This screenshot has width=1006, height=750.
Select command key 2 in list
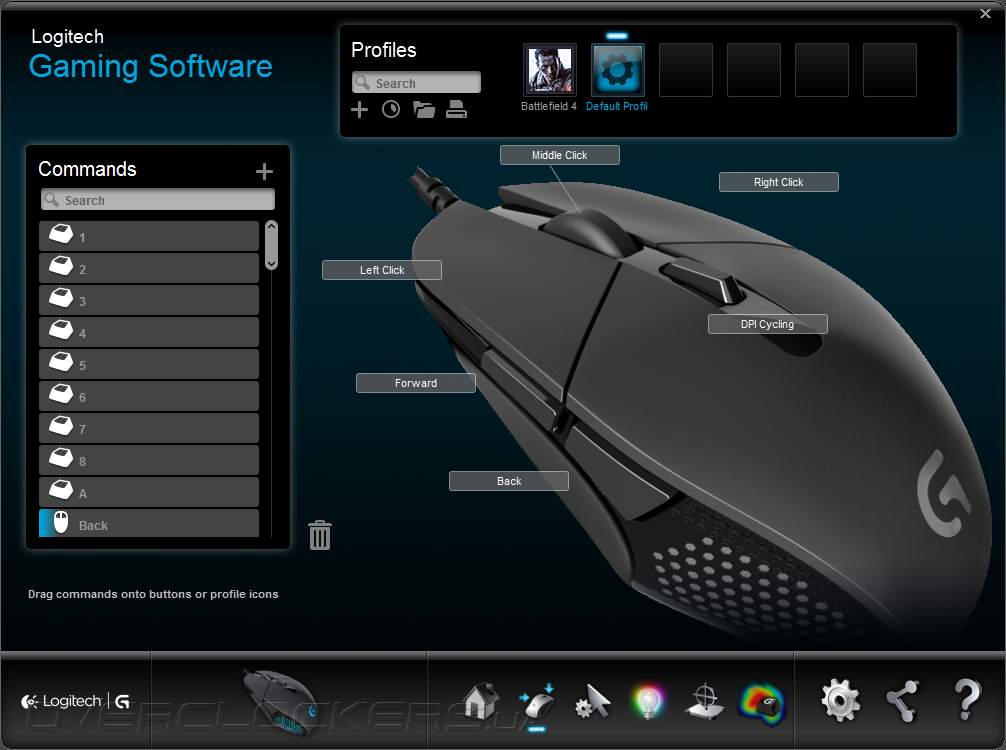149,268
